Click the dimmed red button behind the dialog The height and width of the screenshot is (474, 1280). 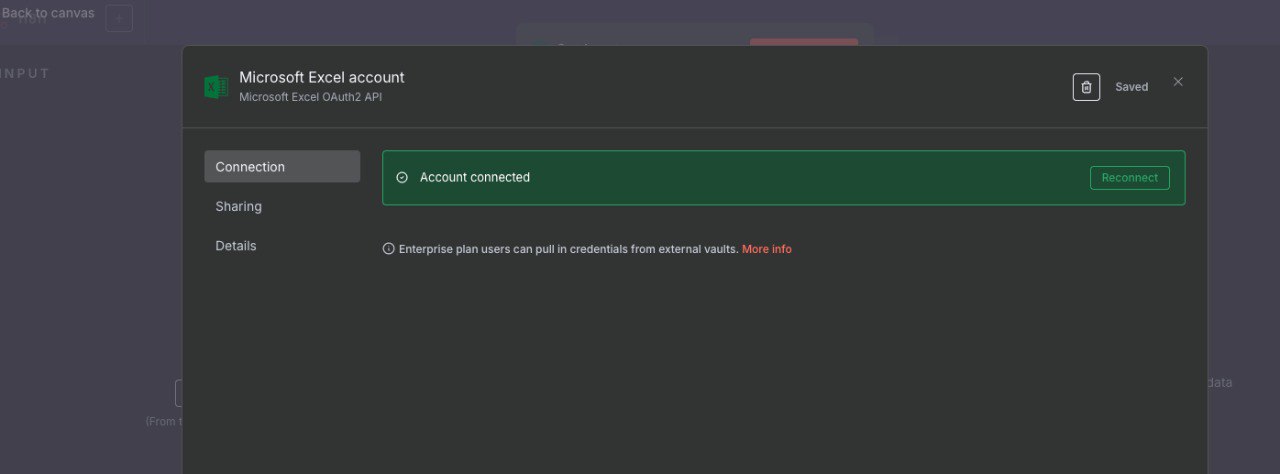pyautogui.click(x=804, y=42)
